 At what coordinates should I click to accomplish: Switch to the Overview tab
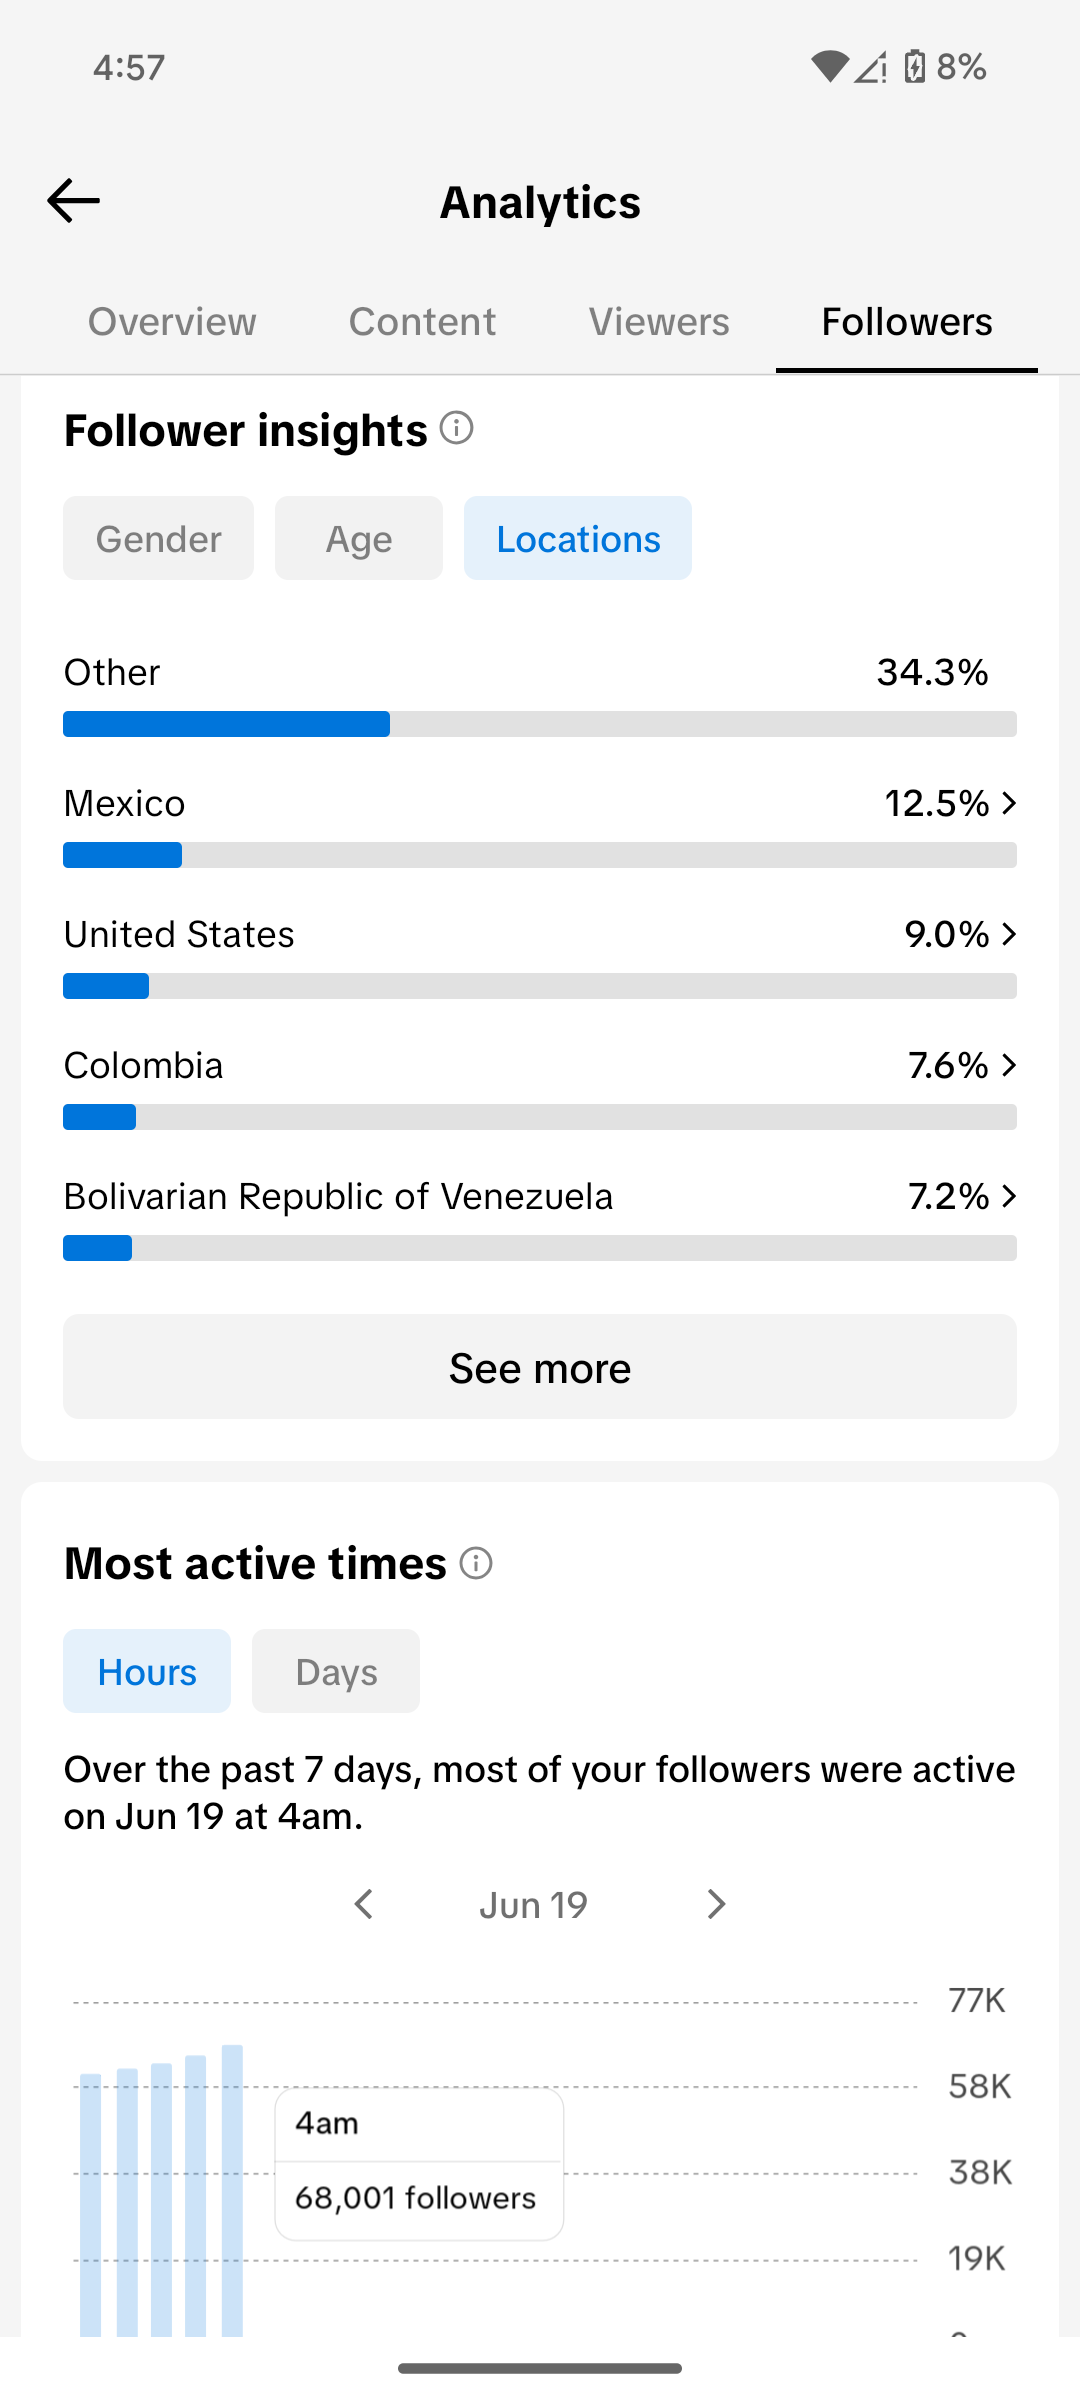172,322
